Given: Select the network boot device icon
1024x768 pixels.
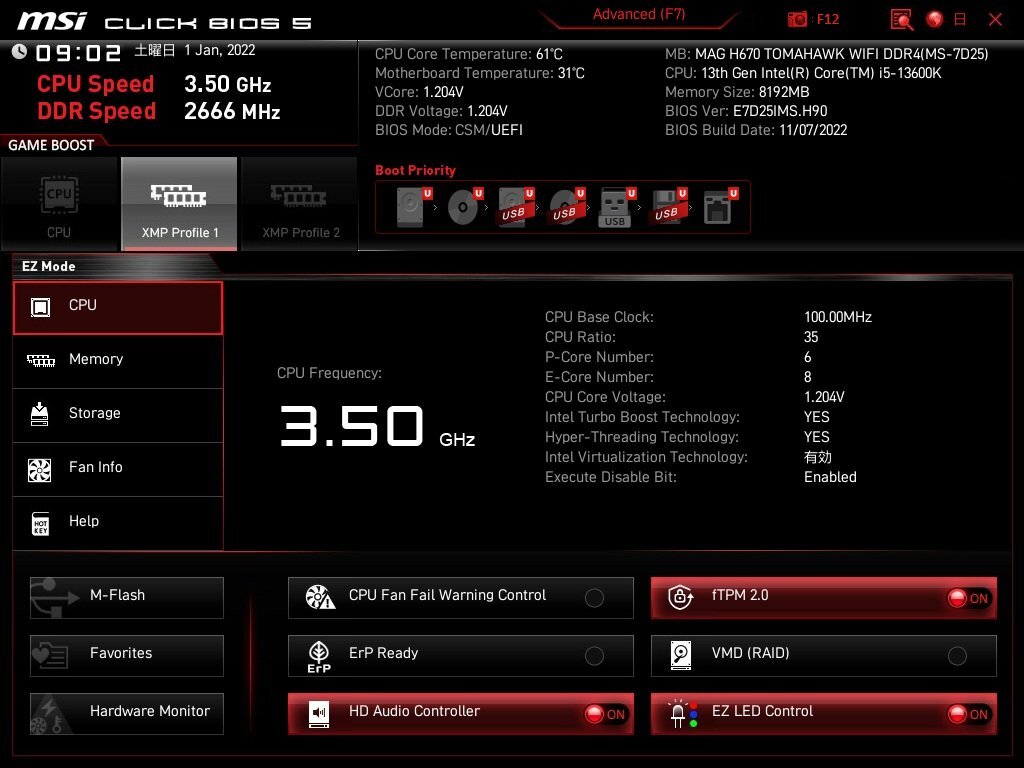Looking at the screenshot, I should click(719, 207).
